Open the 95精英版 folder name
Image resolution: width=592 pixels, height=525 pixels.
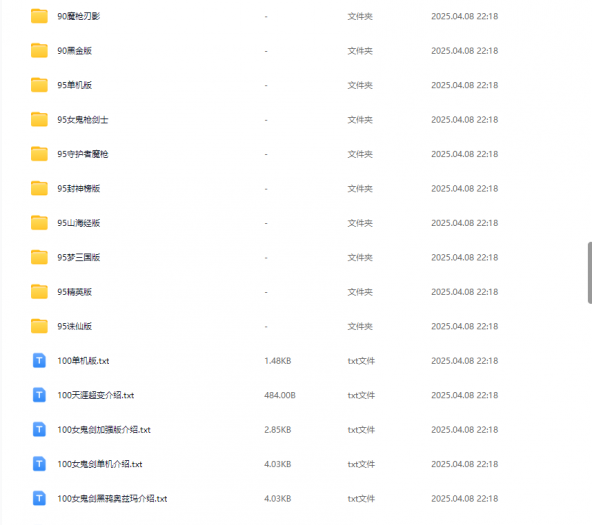74,292
